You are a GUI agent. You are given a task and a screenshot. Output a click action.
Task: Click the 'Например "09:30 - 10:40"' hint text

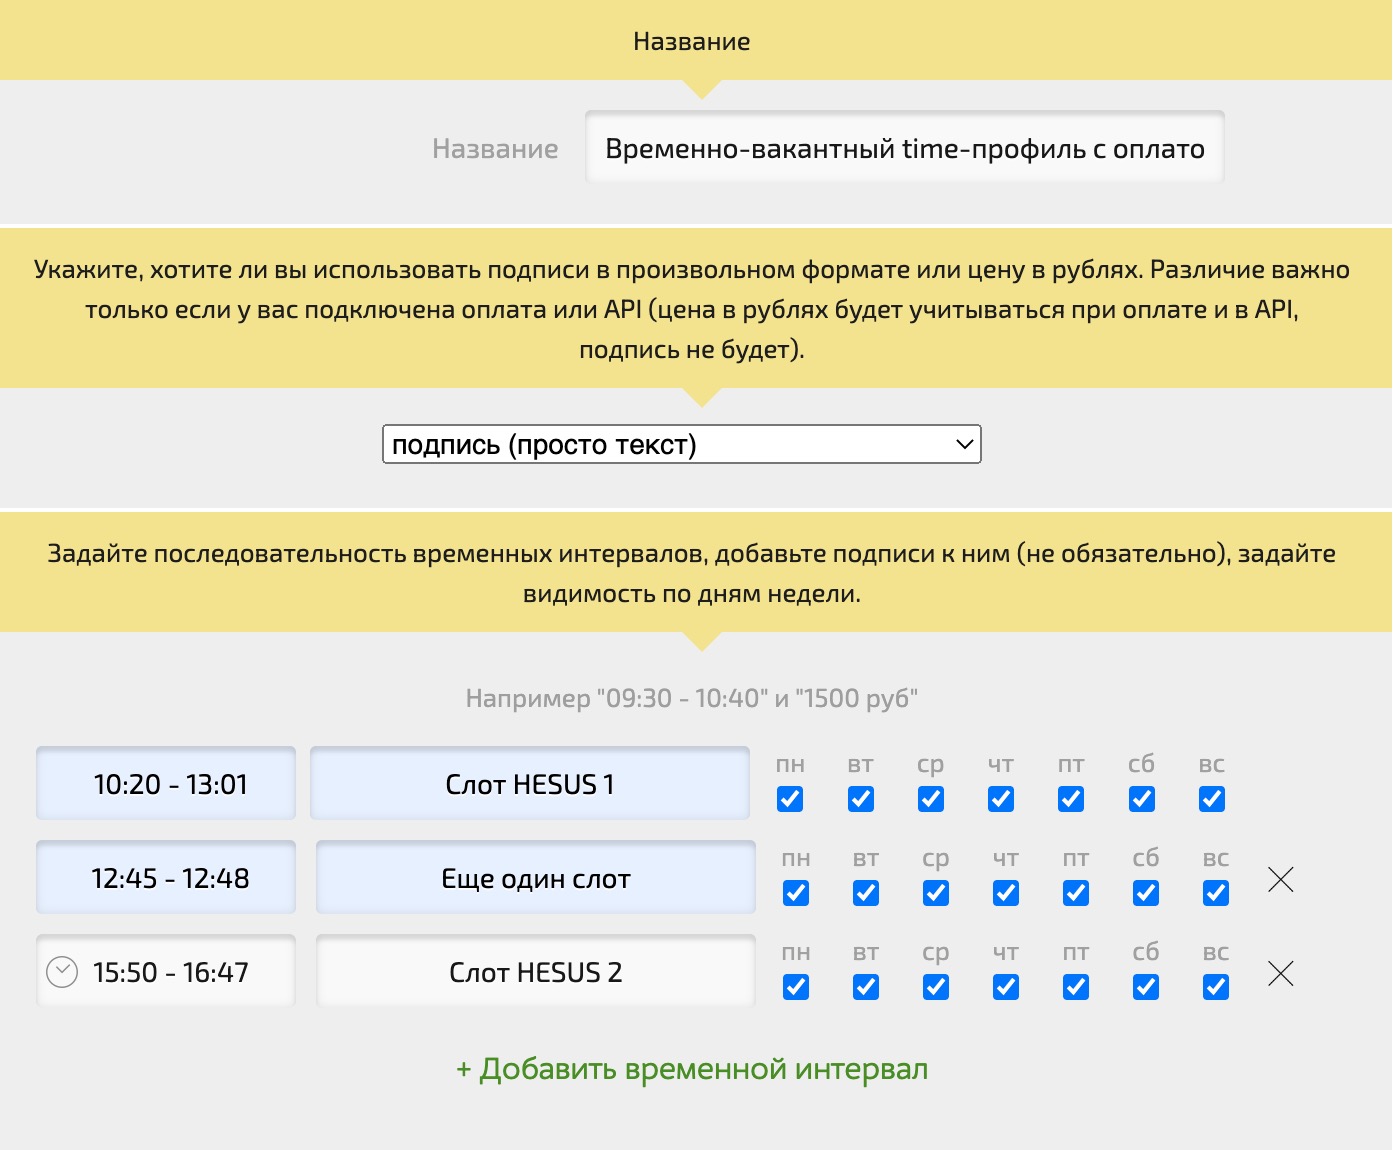click(692, 698)
